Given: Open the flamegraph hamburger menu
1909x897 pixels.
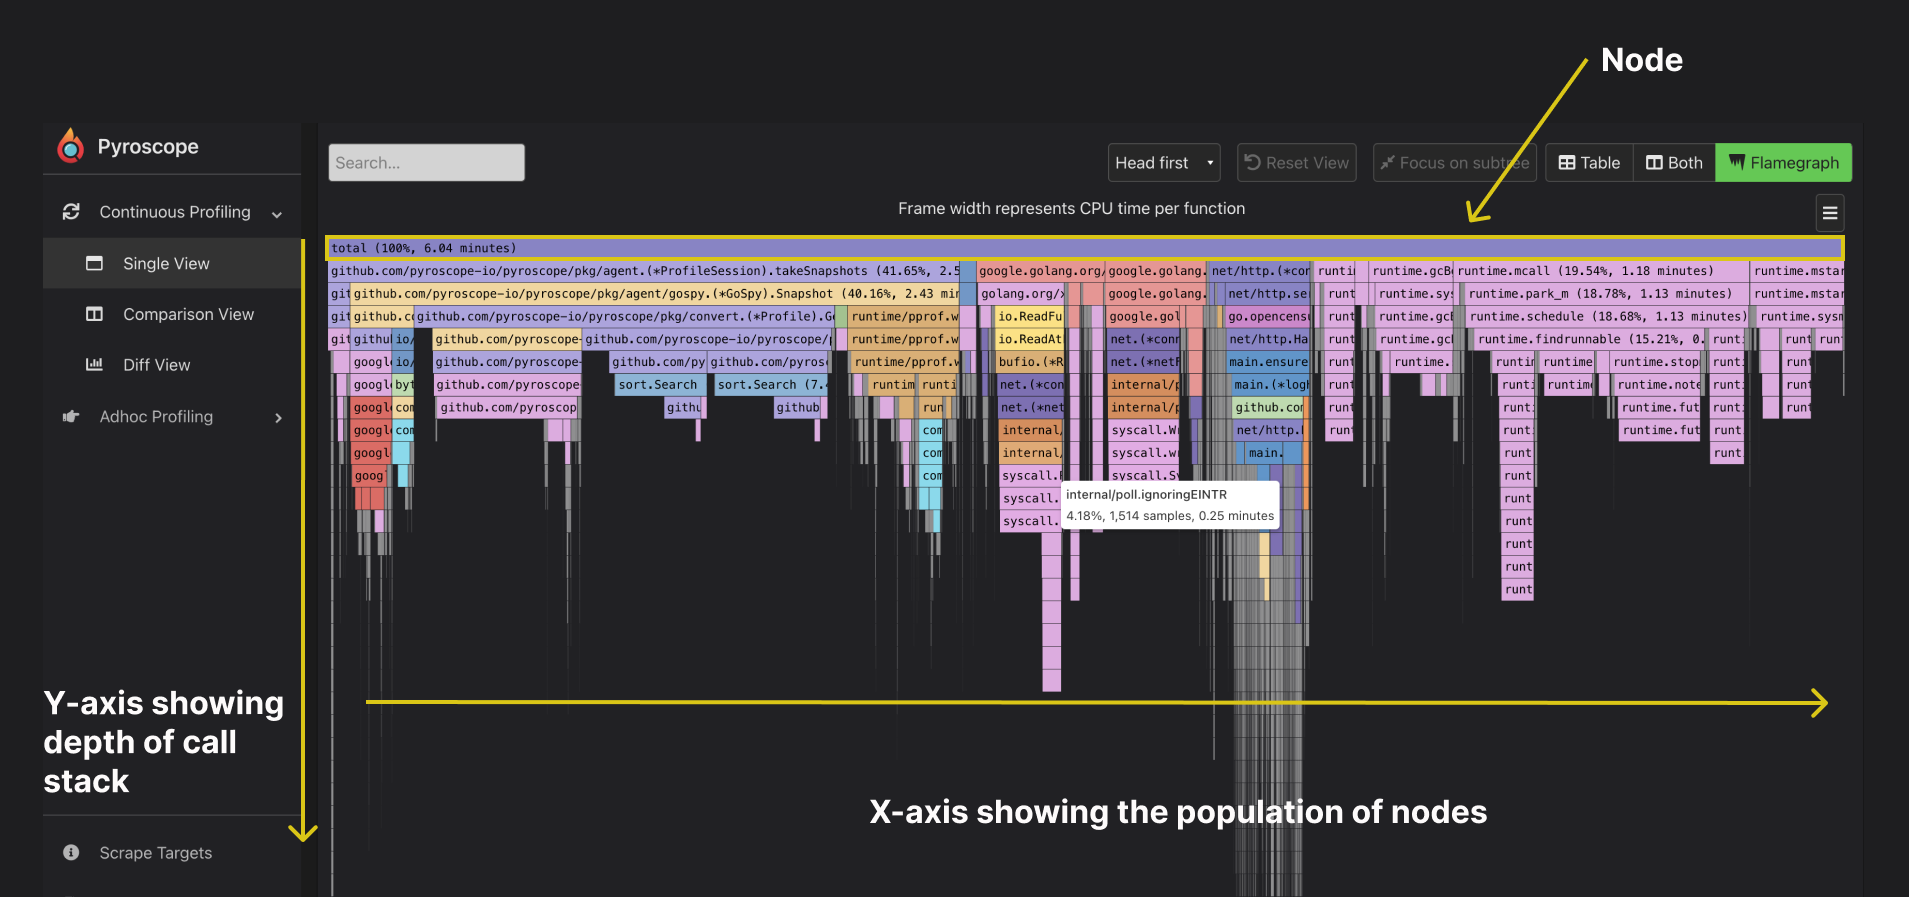Looking at the screenshot, I should click(x=1830, y=213).
